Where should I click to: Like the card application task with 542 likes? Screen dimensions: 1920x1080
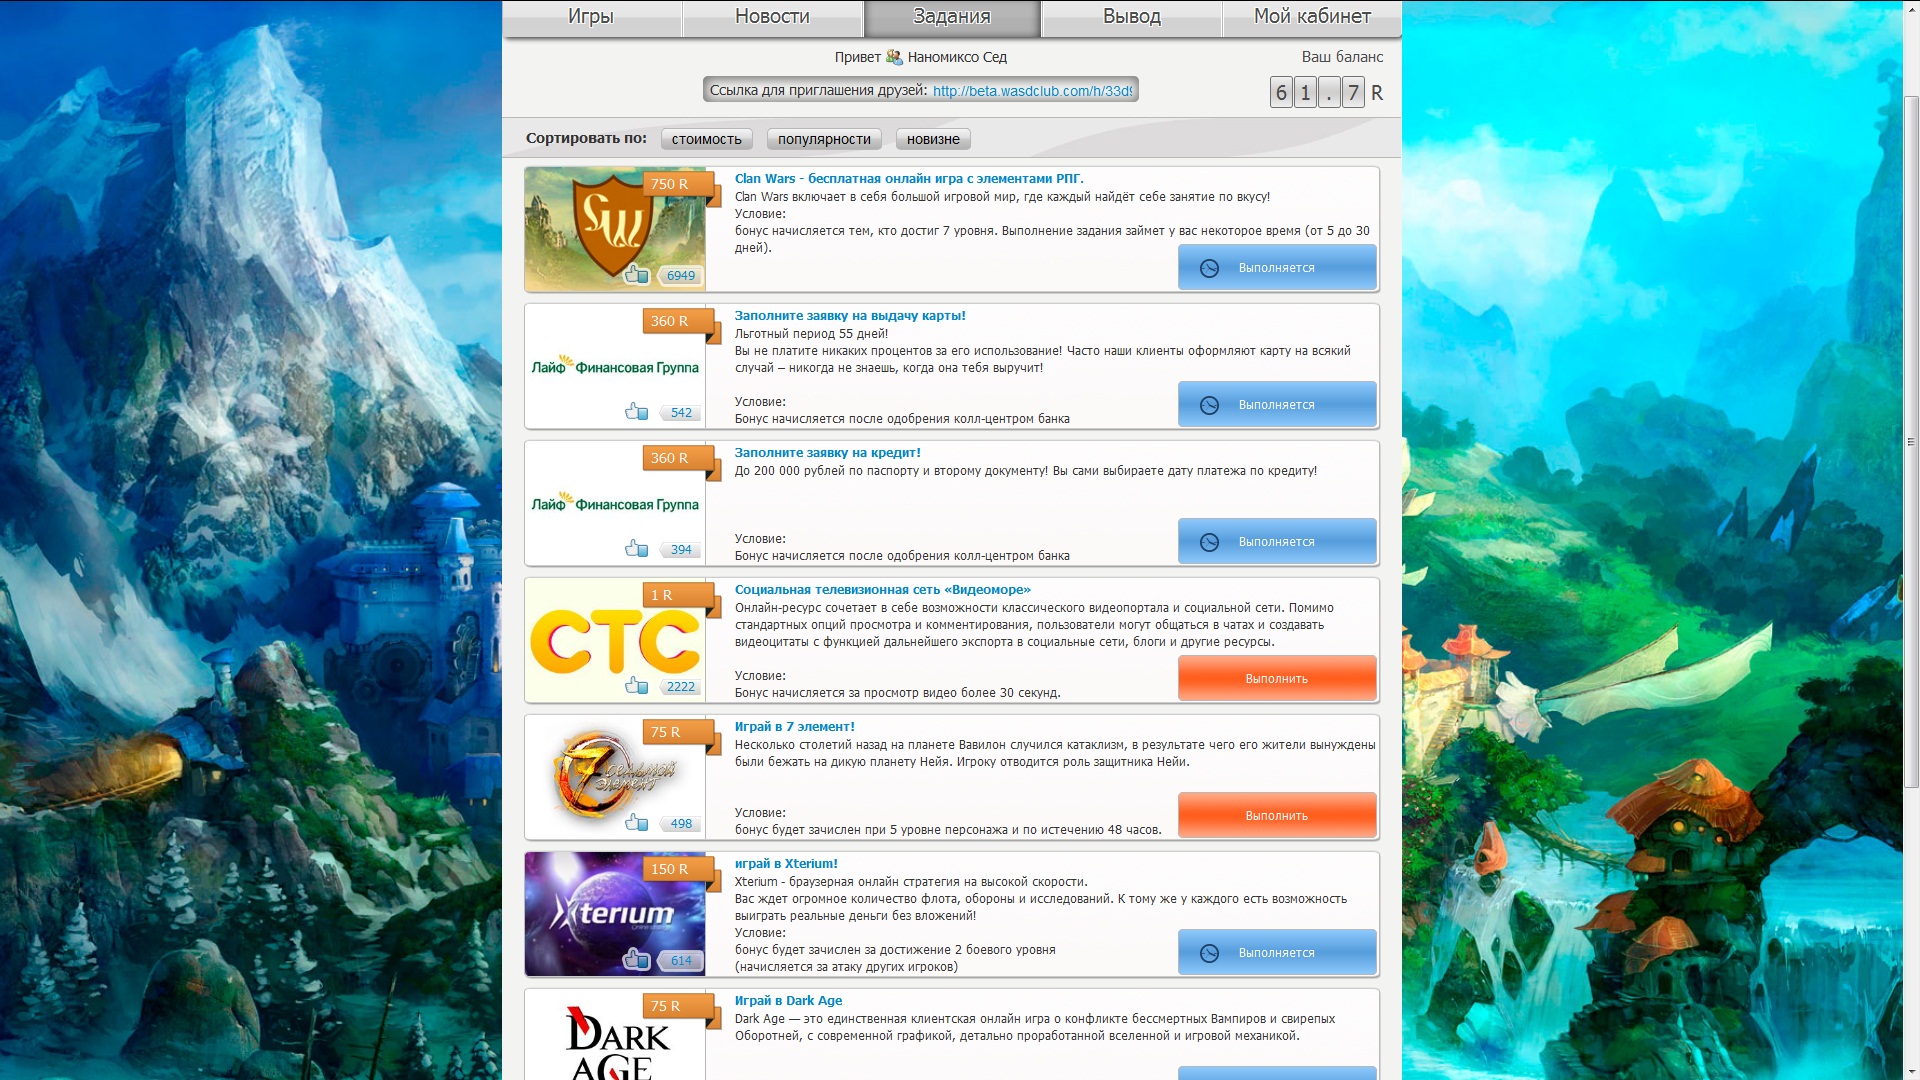(636, 411)
